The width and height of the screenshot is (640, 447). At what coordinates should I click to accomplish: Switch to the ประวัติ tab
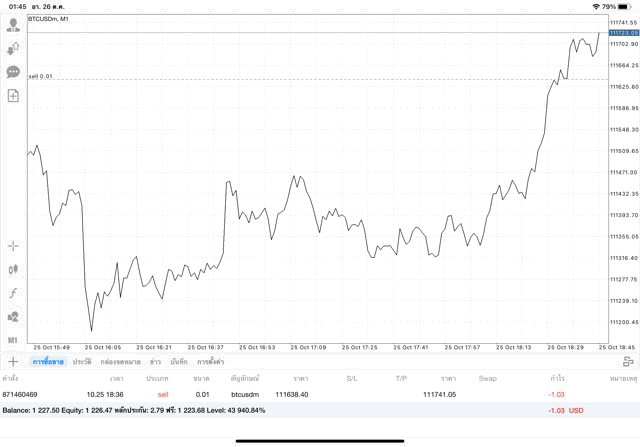pos(82,361)
